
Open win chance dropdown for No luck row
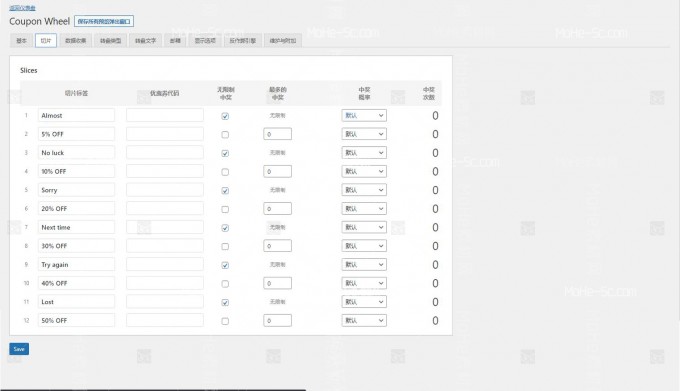[x=364, y=153]
